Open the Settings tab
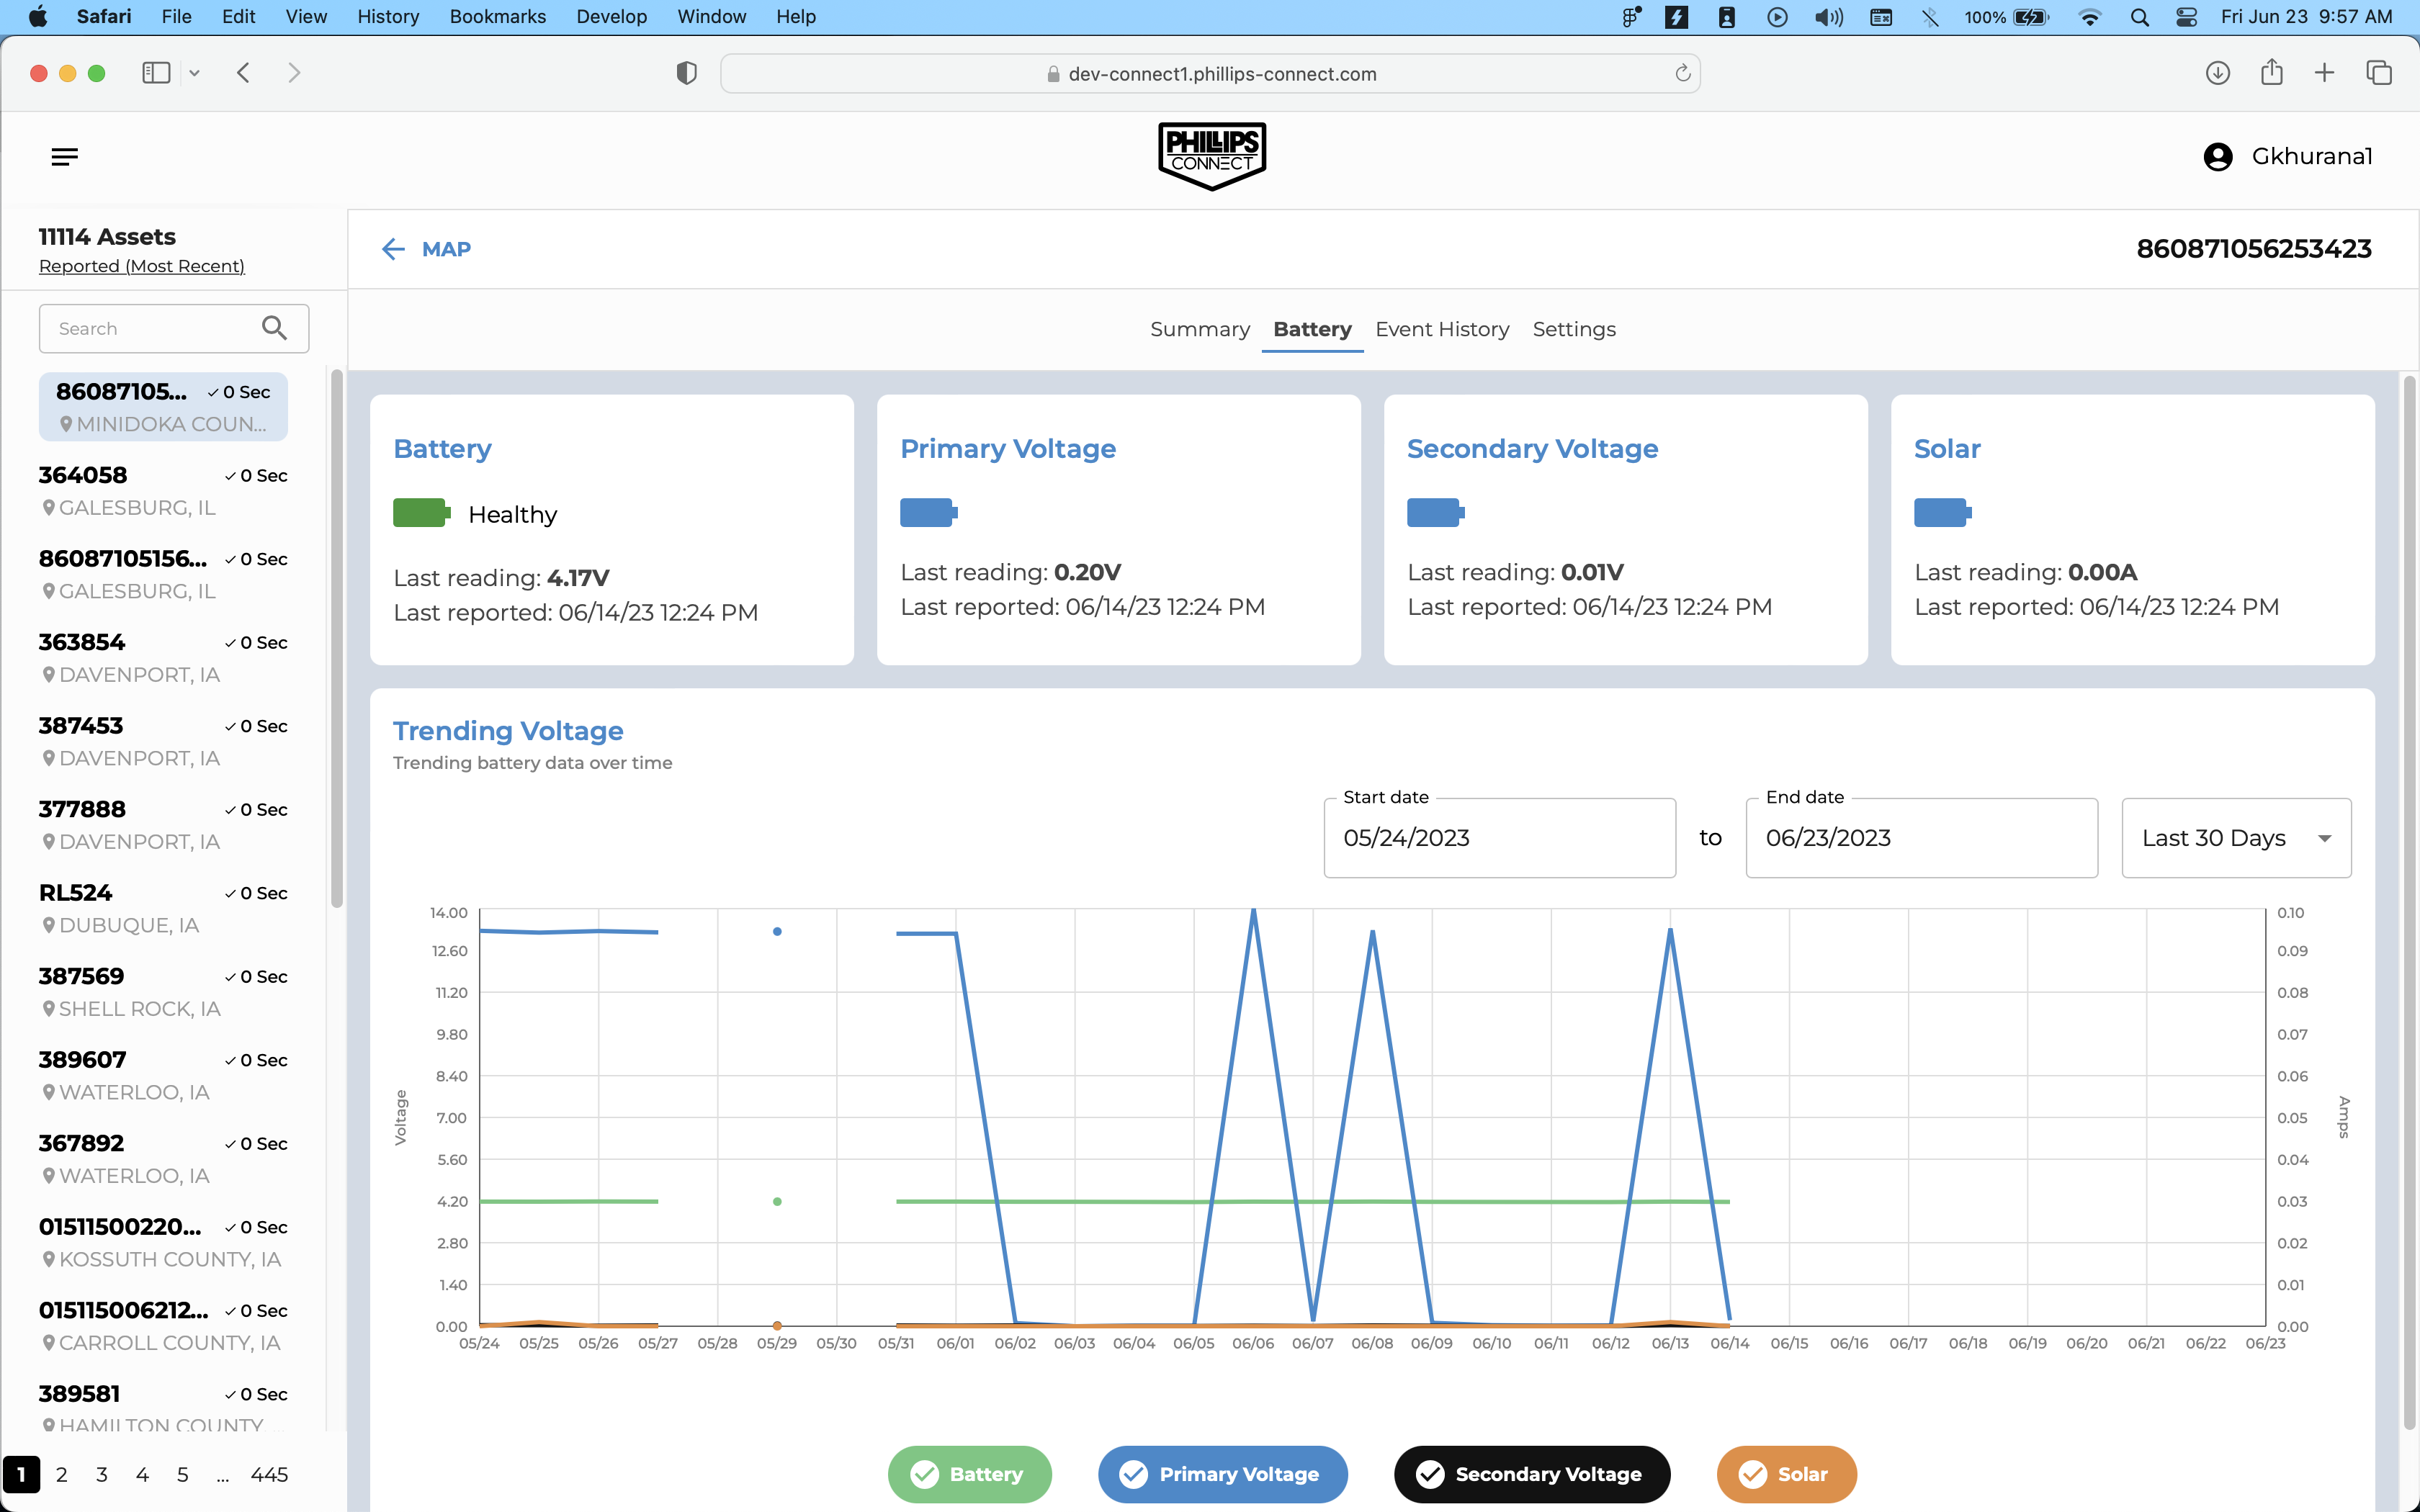Screen dimensions: 2420x1512 1574,329
